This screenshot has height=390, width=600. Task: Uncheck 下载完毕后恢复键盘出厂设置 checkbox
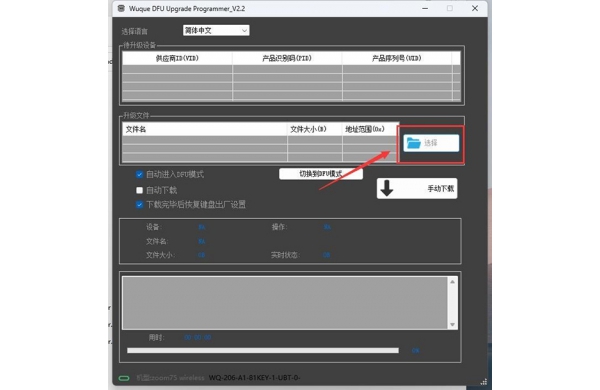139,204
